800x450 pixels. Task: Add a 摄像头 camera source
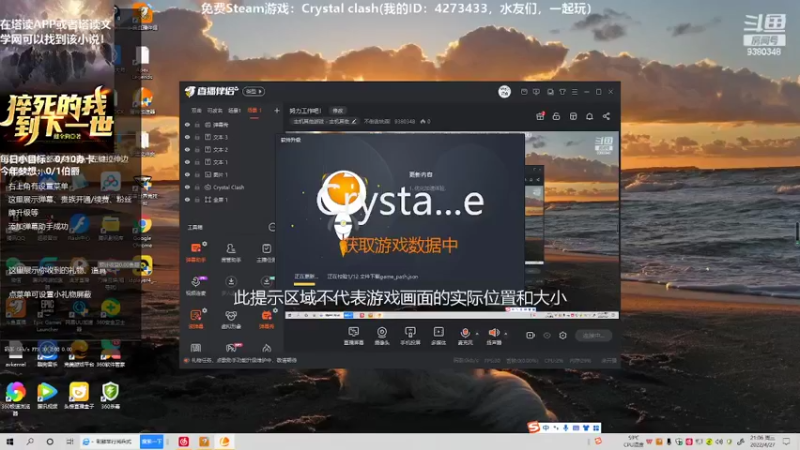click(x=382, y=335)
